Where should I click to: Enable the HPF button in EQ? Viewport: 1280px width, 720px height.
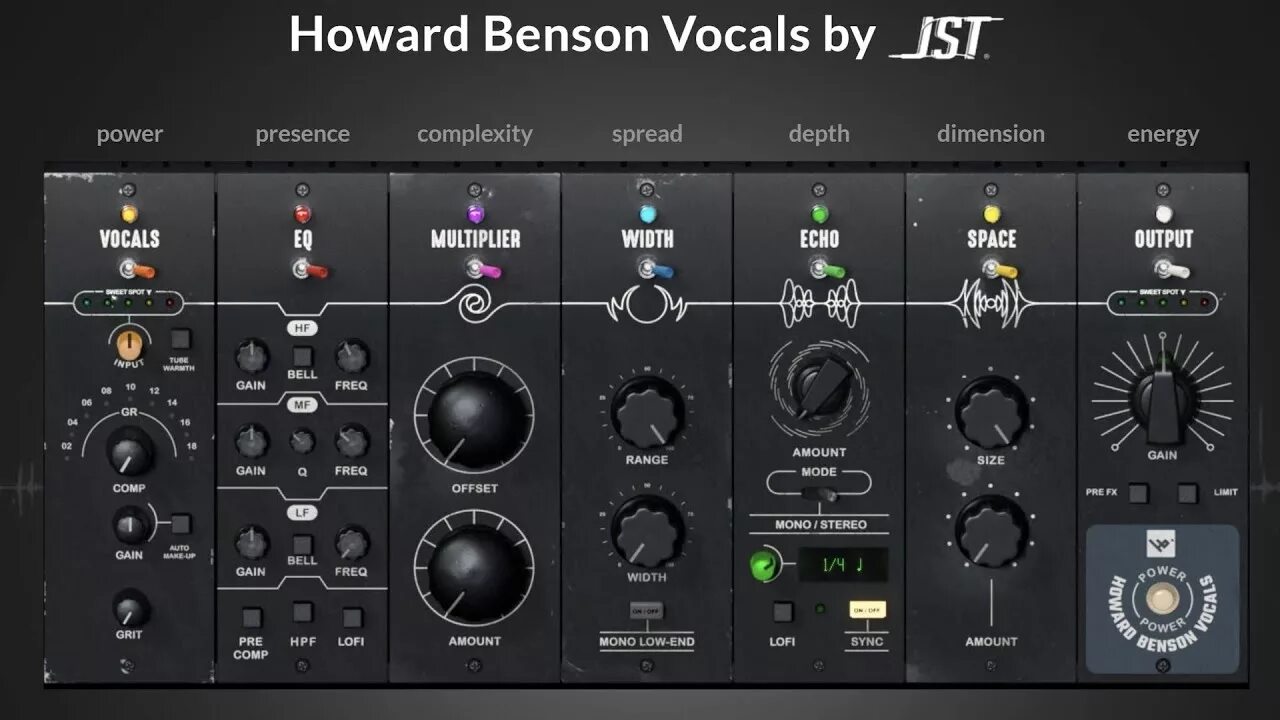coord(303,613)
